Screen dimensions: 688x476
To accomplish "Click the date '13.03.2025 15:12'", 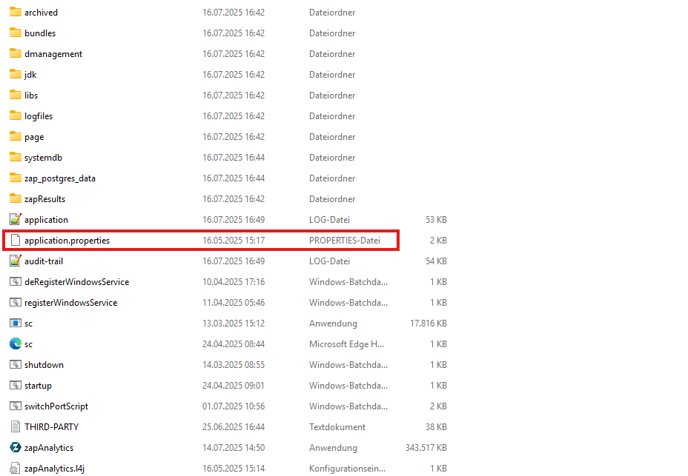I will [233, 323].
